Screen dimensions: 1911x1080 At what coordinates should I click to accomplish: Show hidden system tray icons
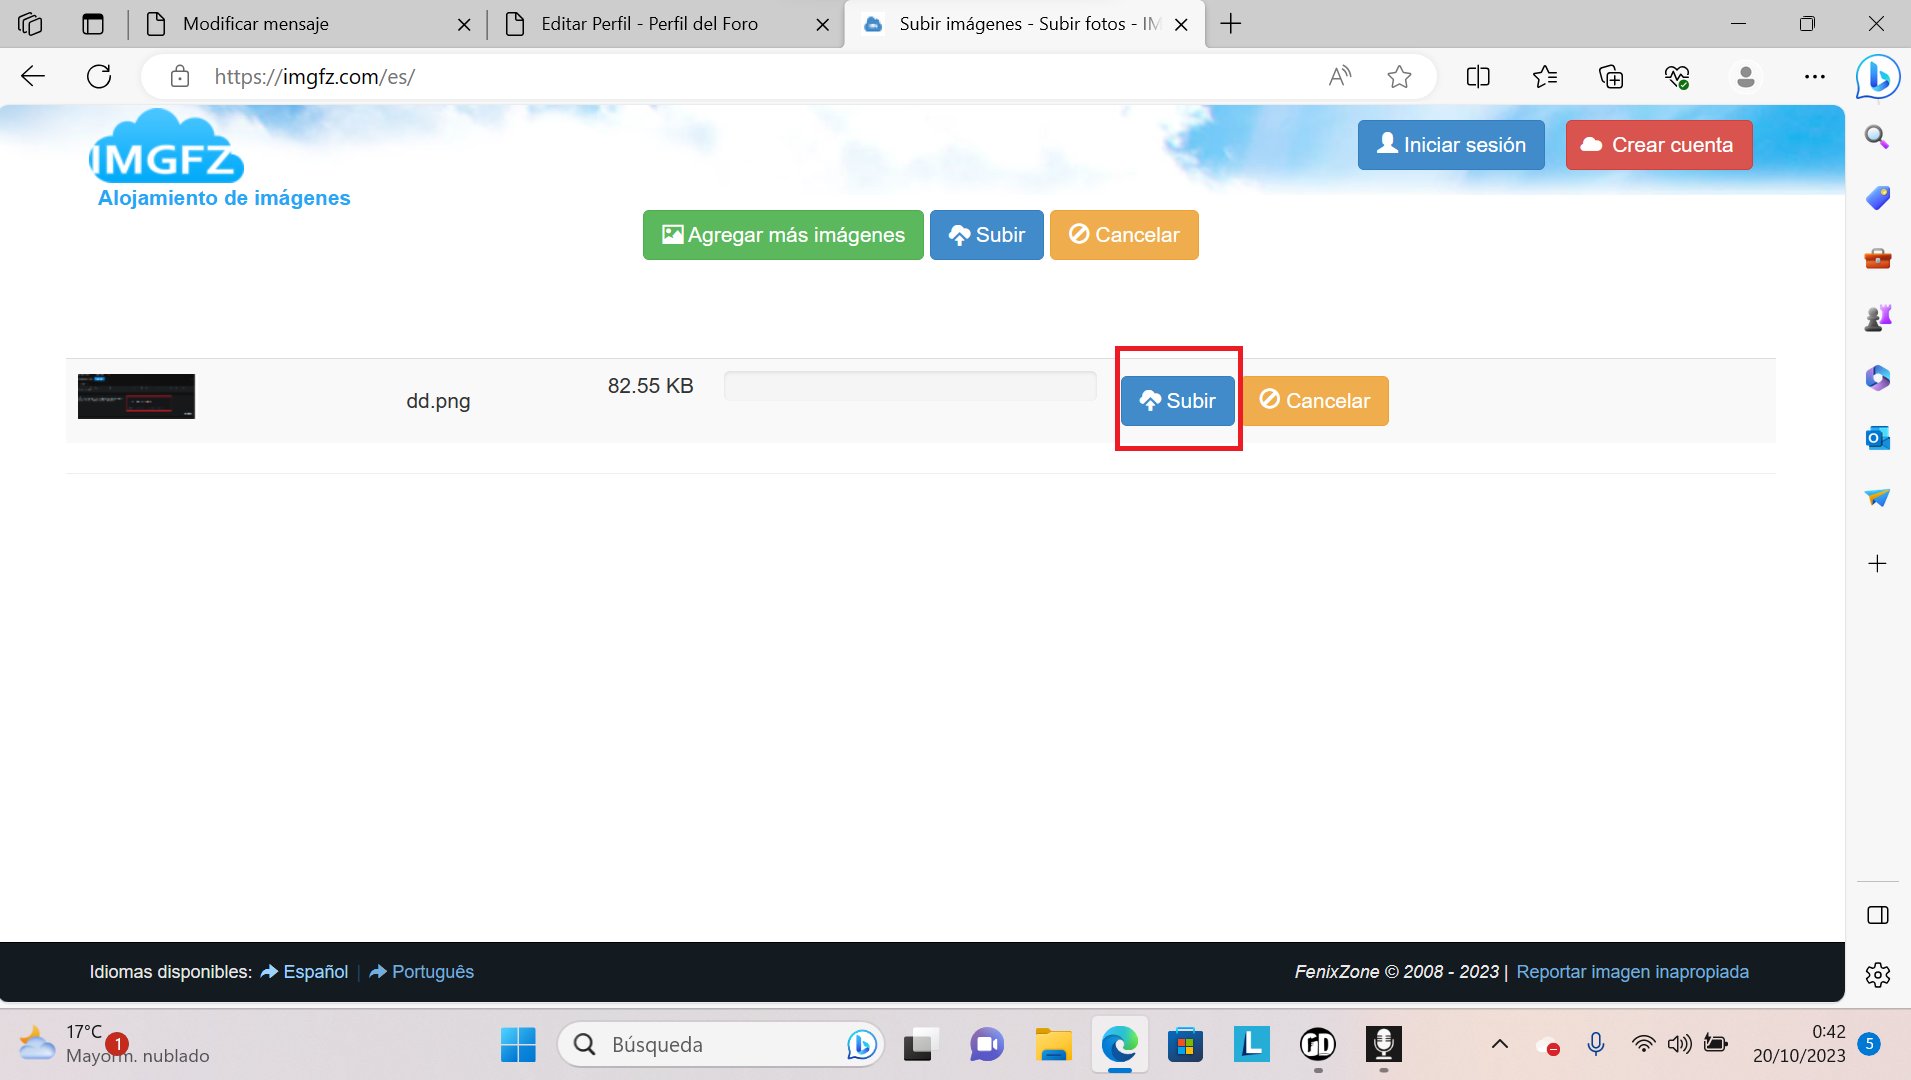tap(1499, 1044)
